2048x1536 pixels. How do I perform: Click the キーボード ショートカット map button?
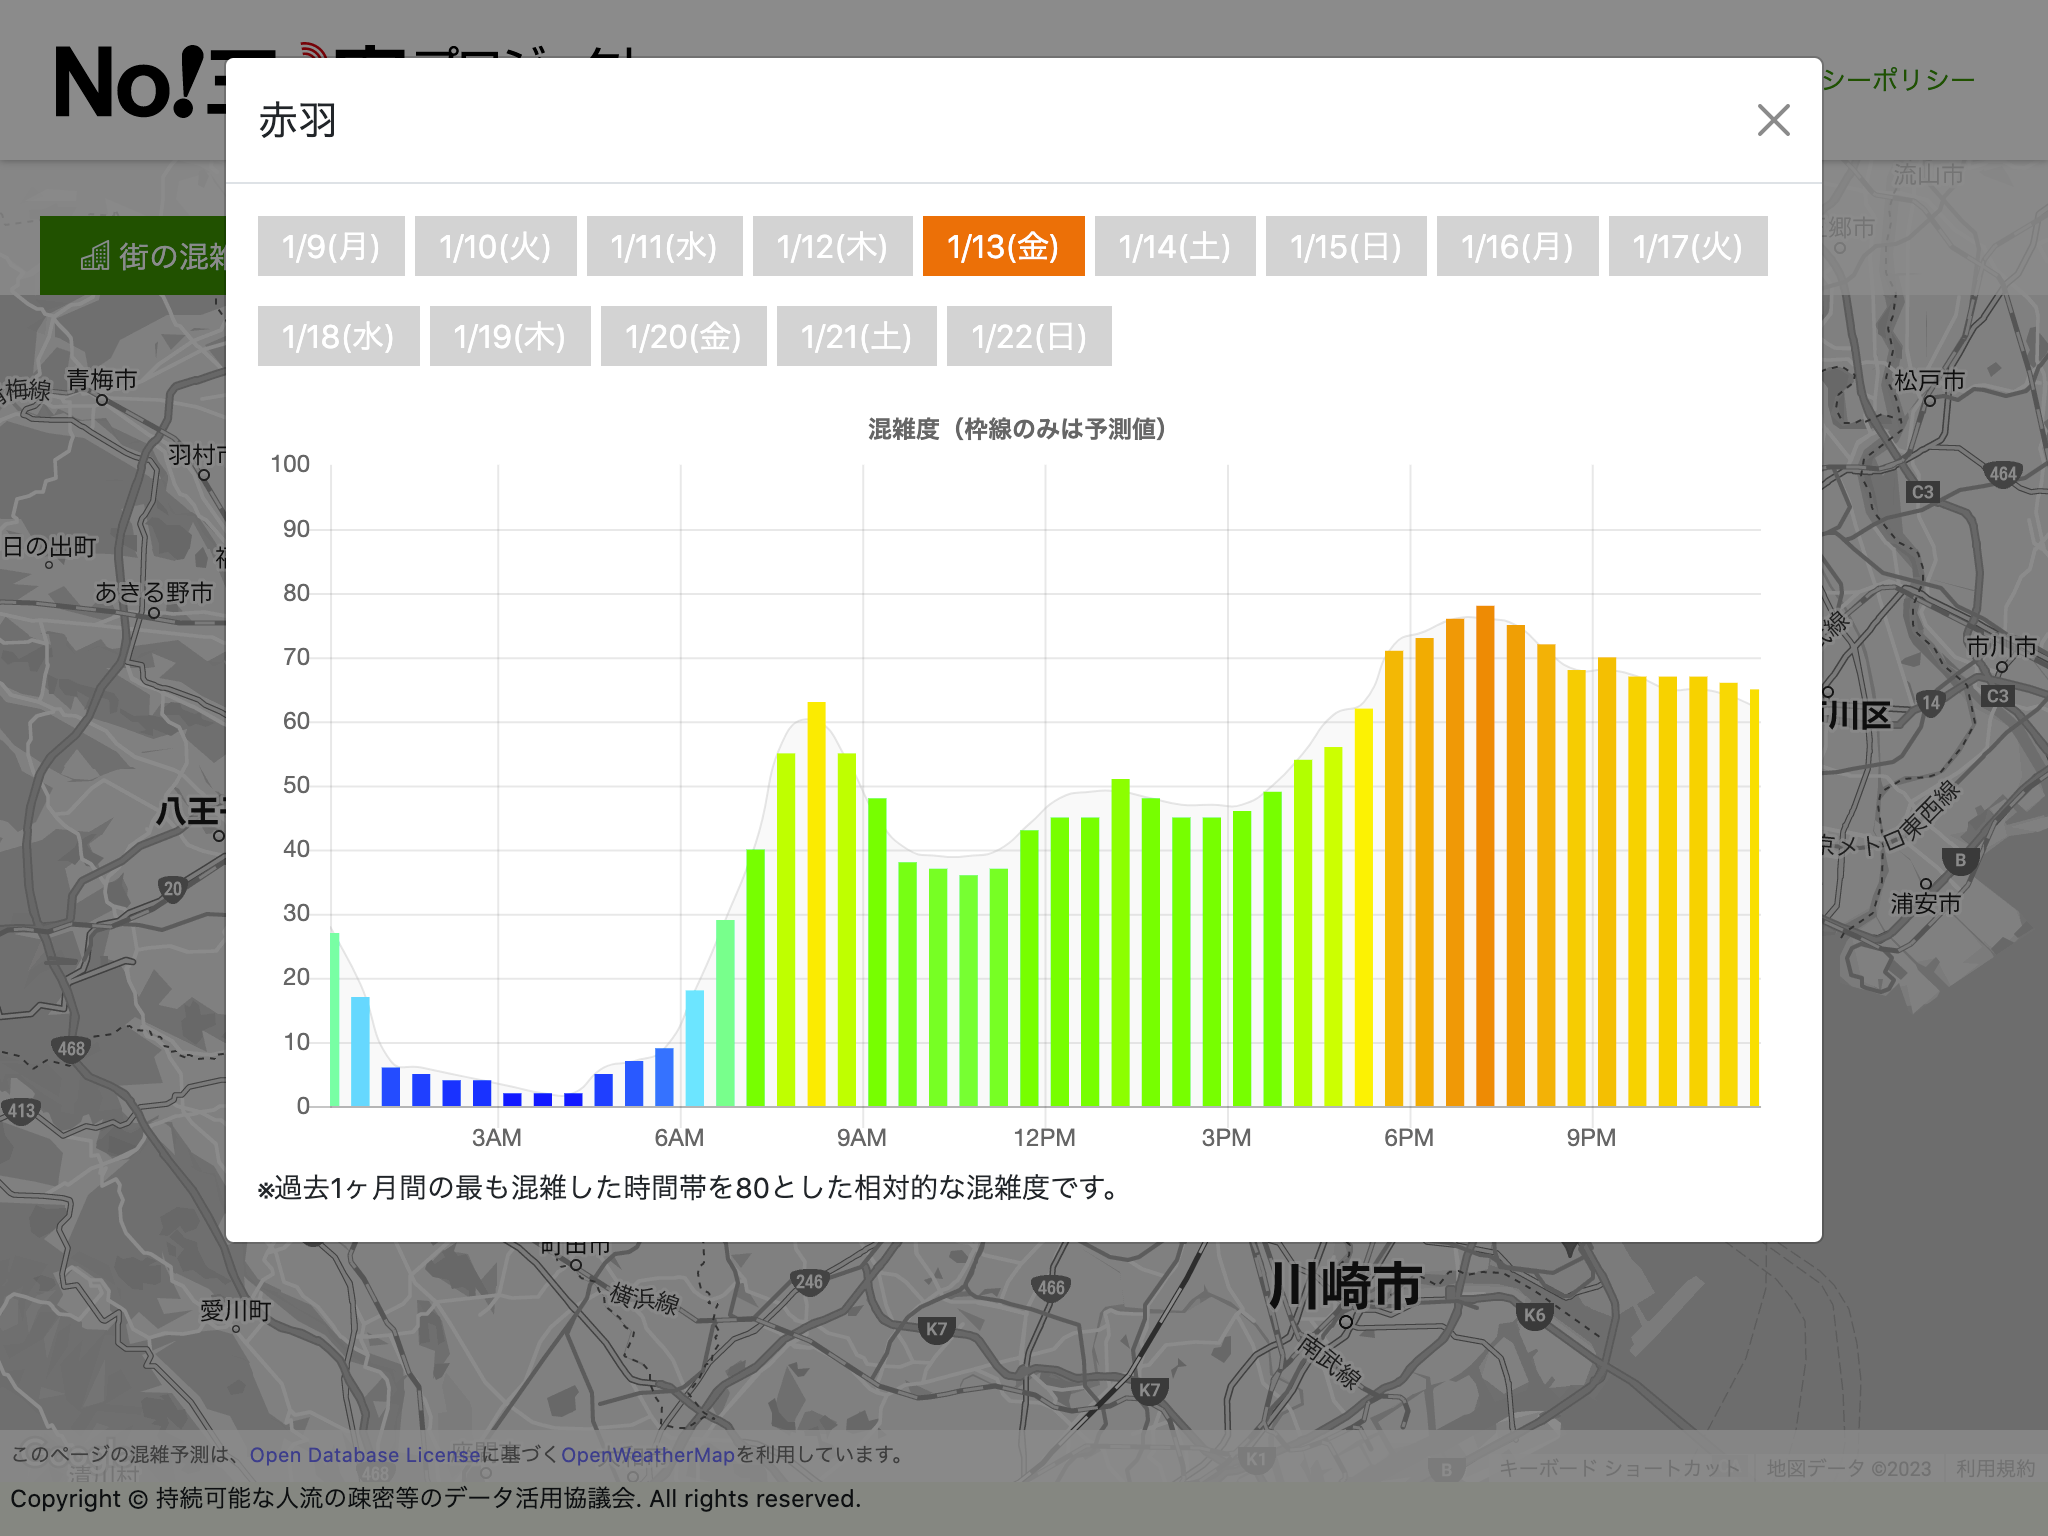1620,1468
